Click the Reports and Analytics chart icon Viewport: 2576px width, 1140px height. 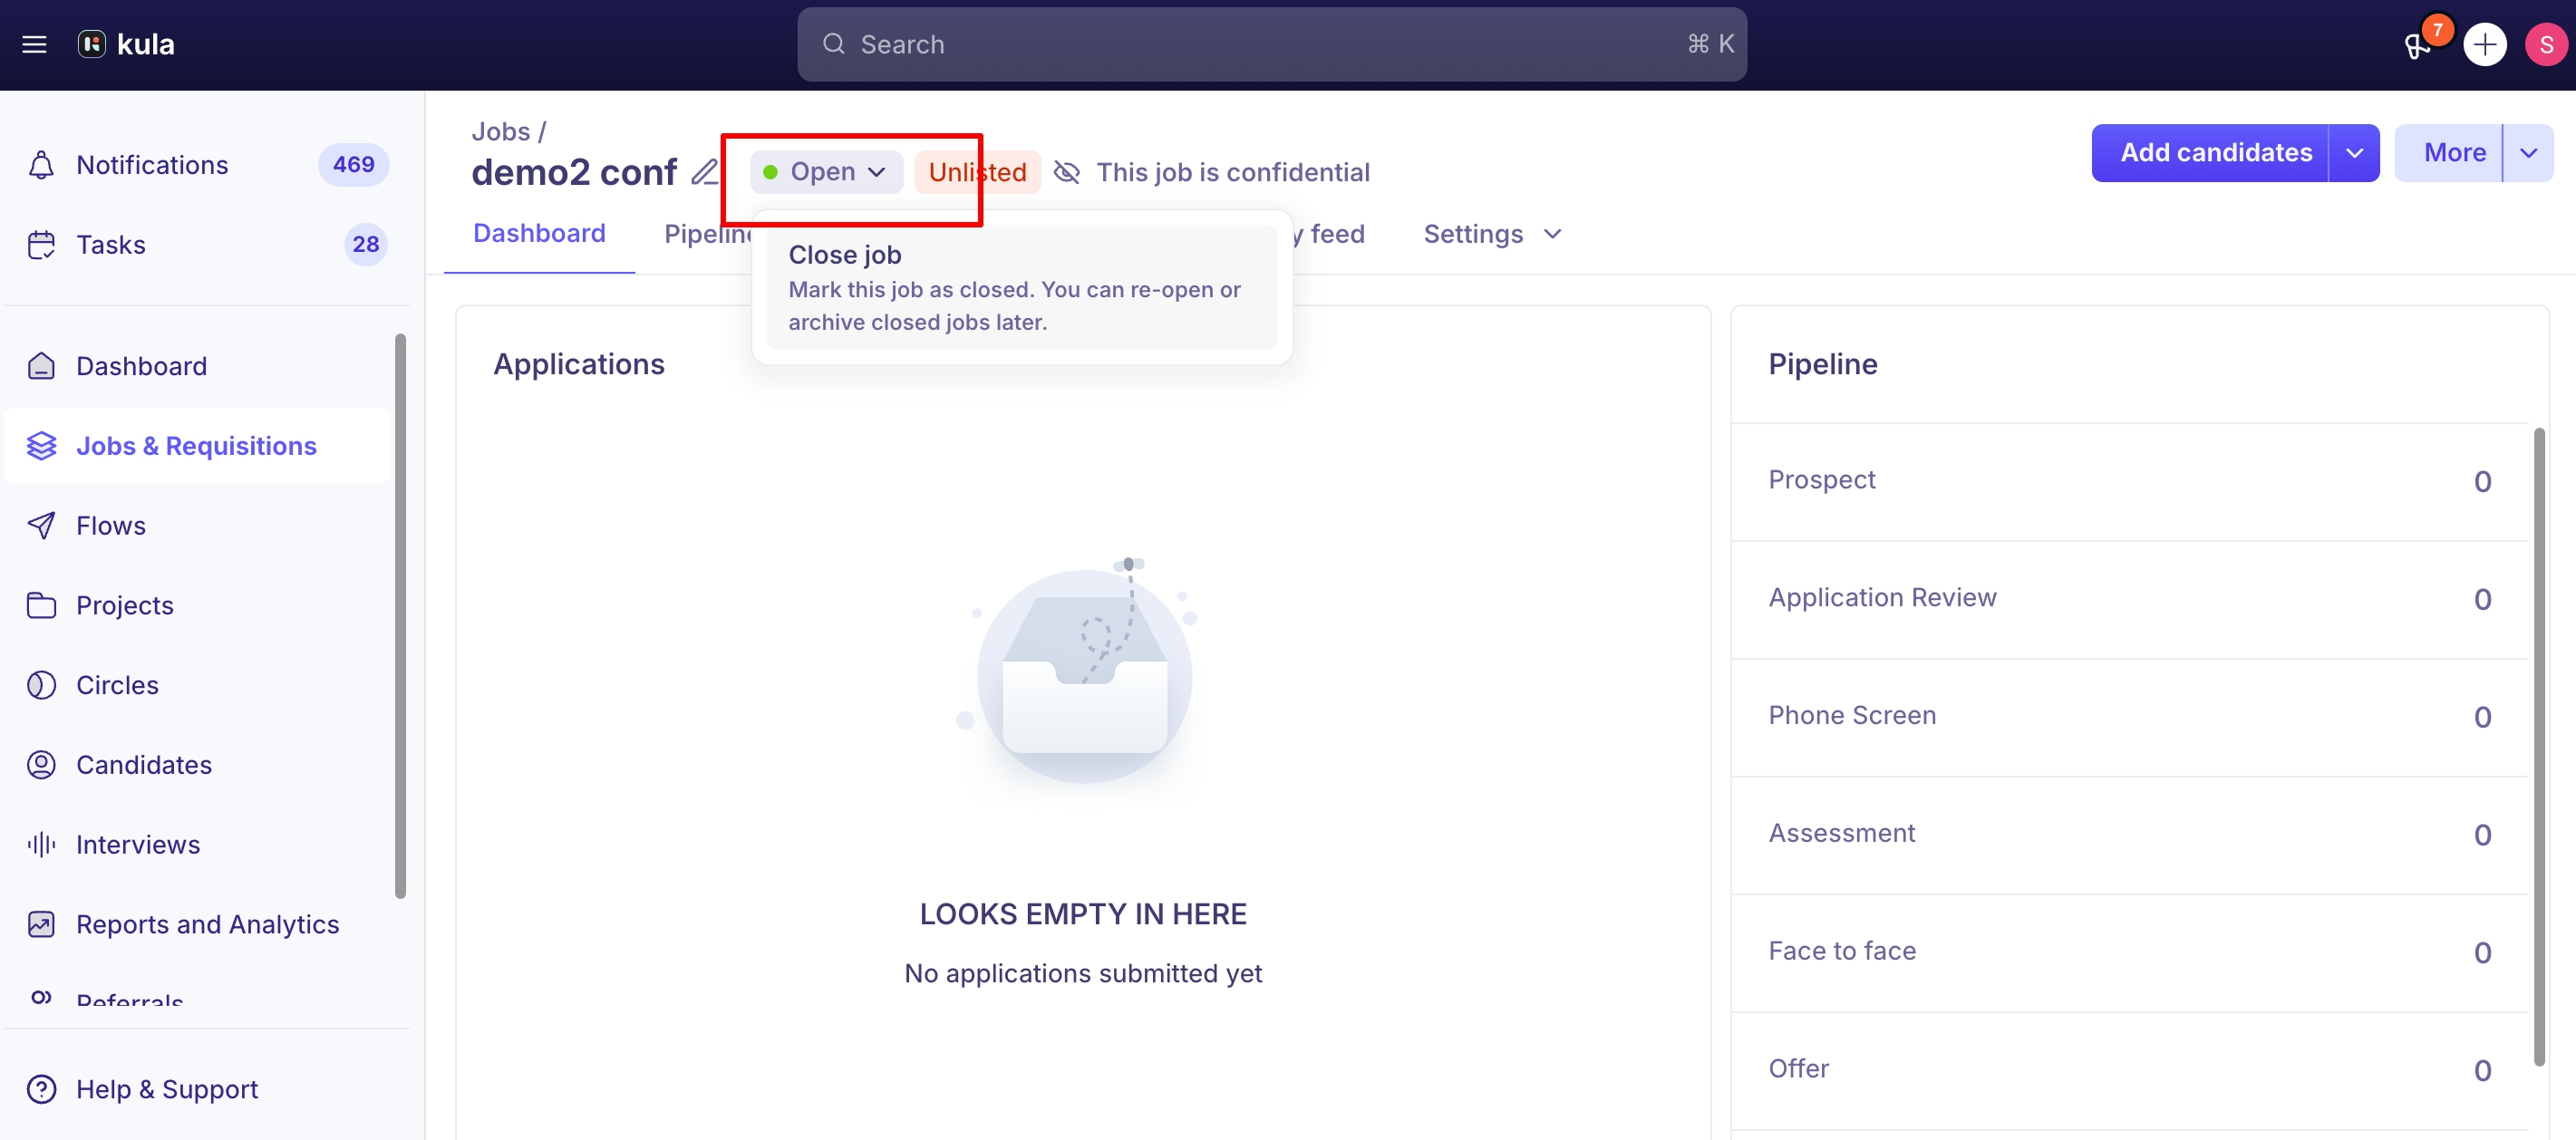coord(41,924)
